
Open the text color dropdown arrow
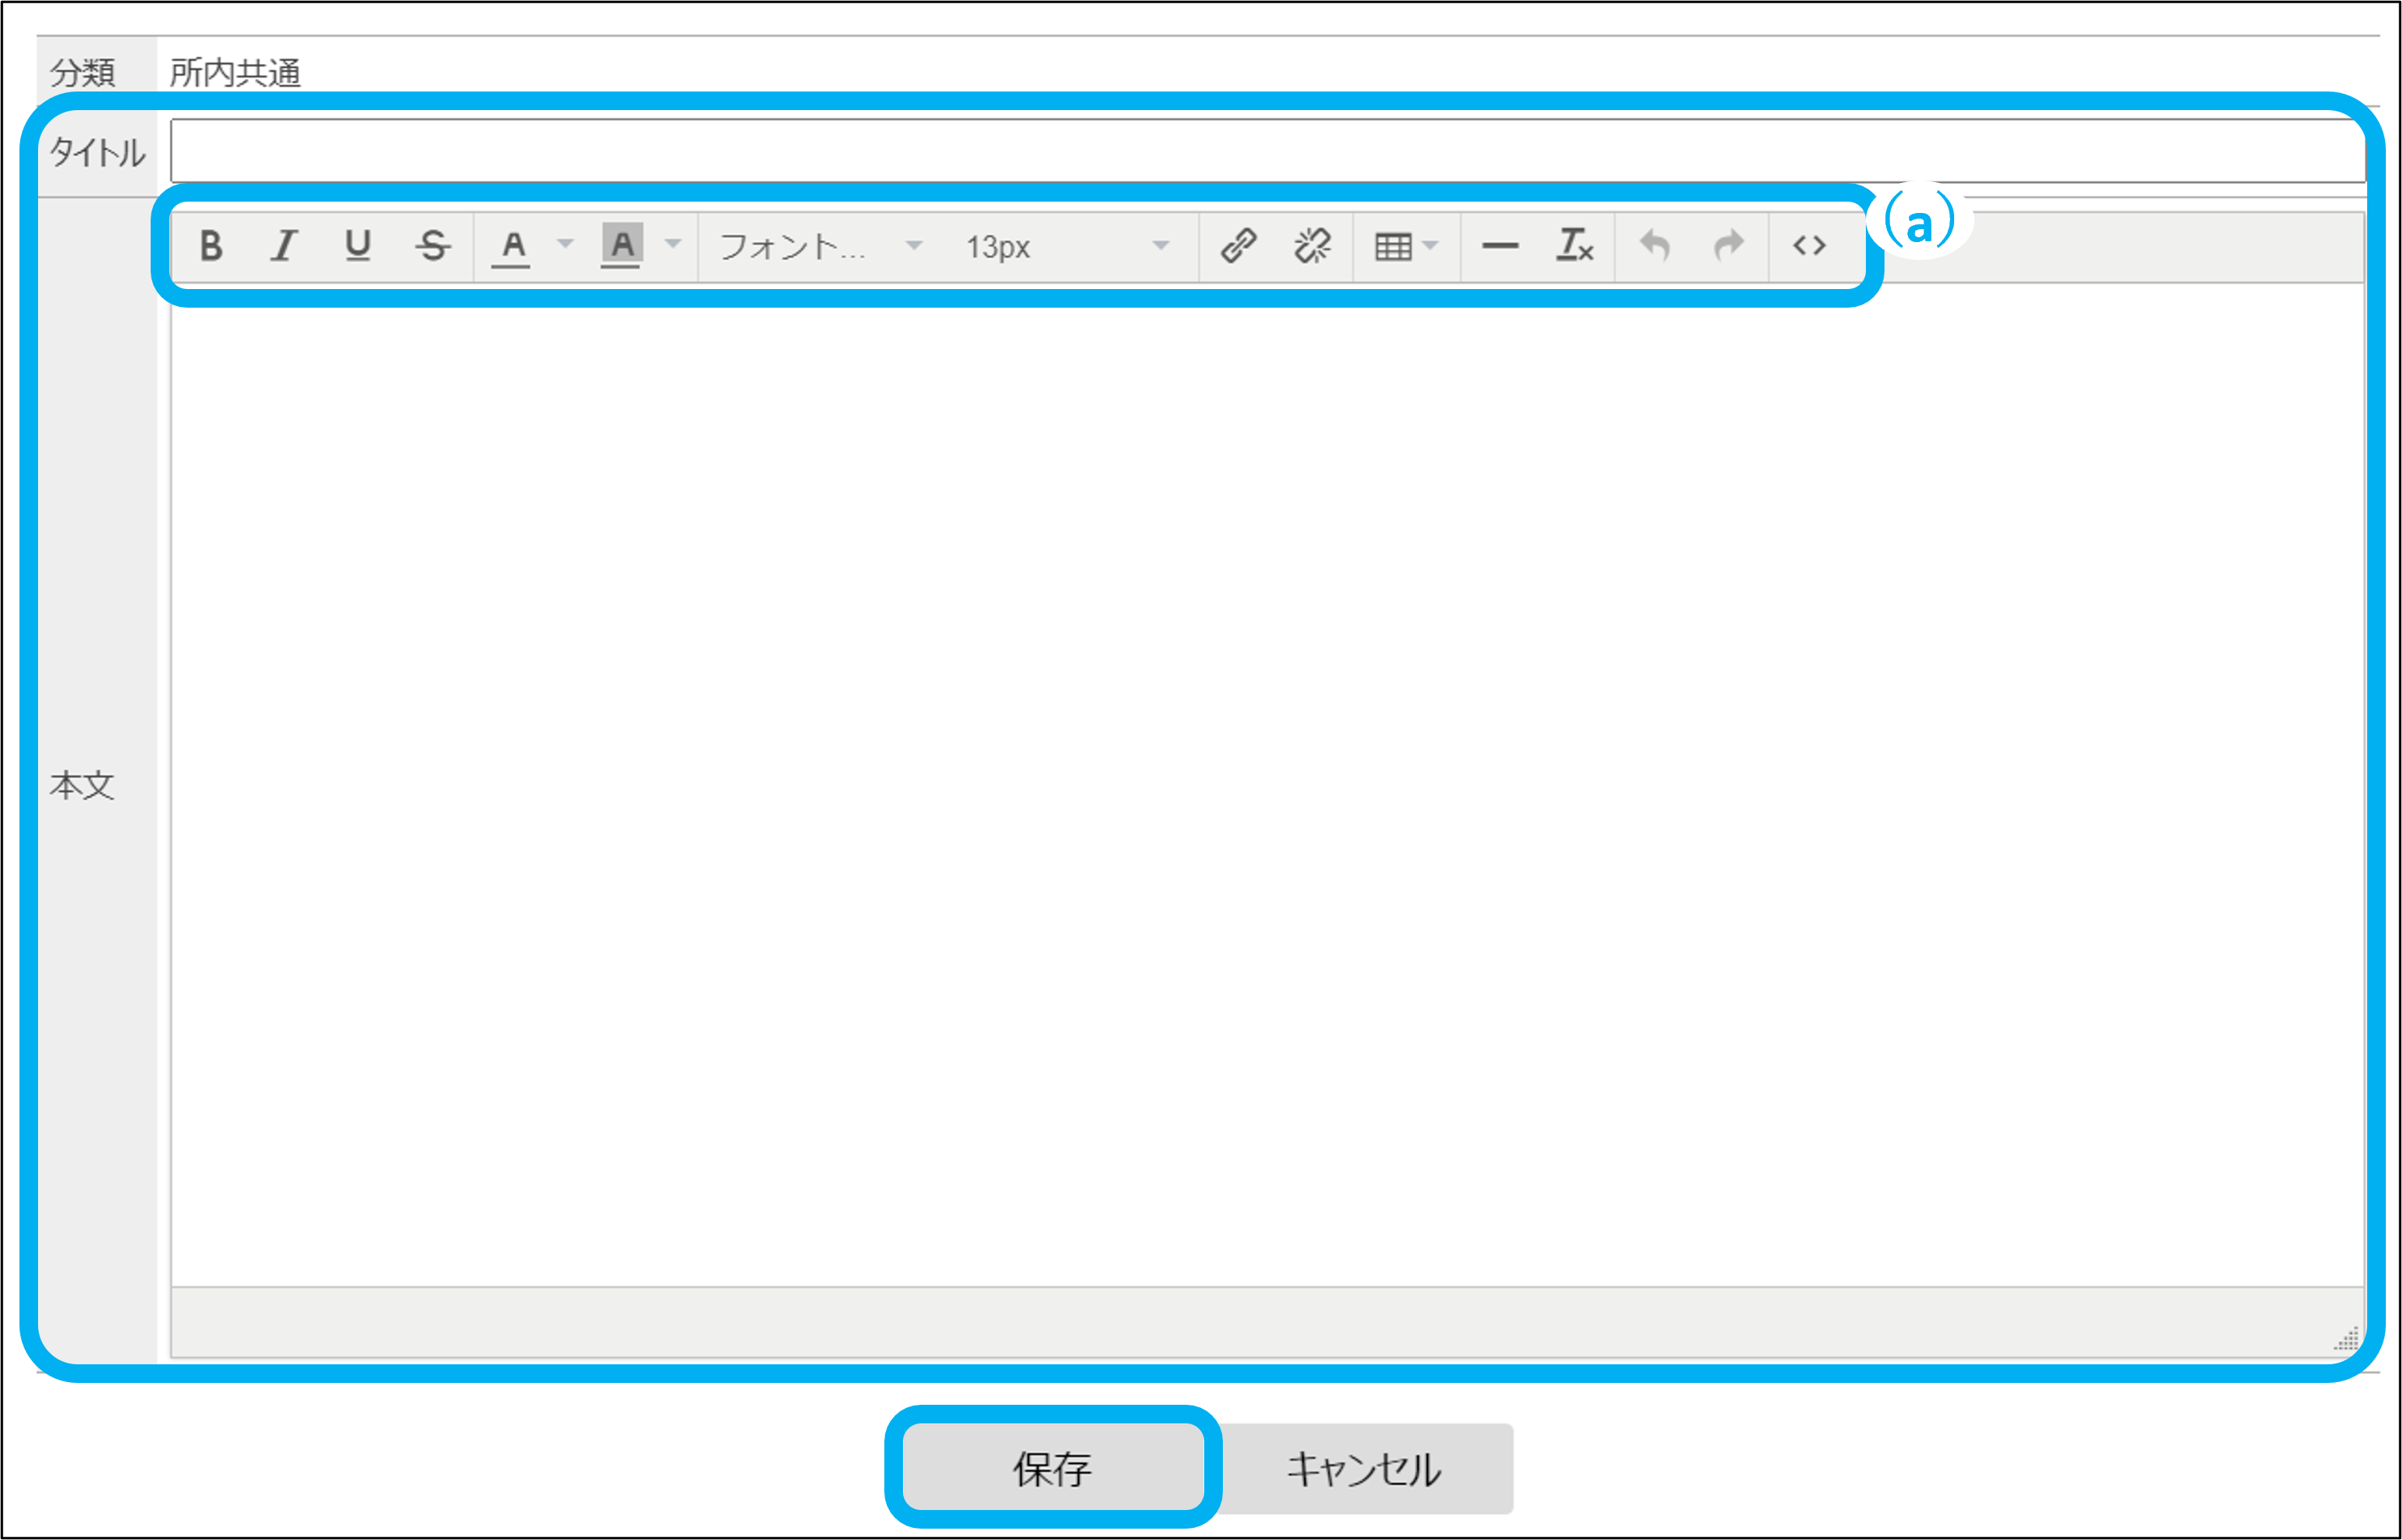point(565,243)
